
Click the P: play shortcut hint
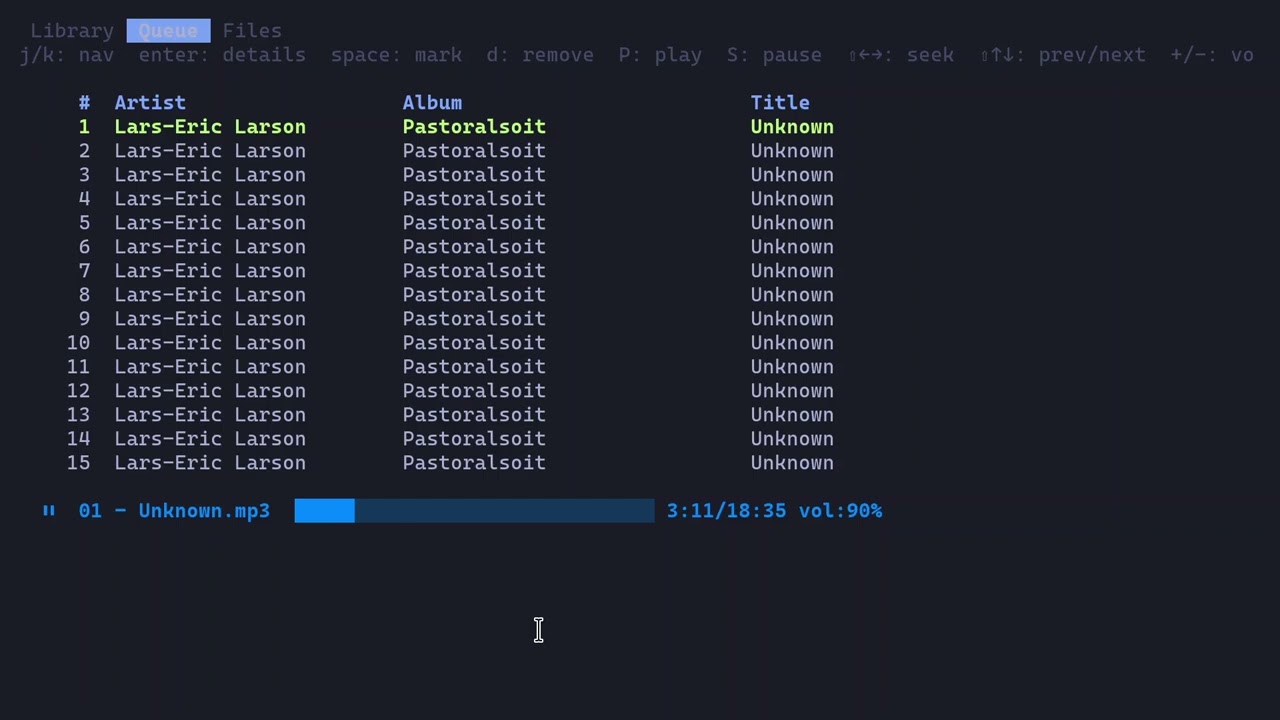[660, 55]
